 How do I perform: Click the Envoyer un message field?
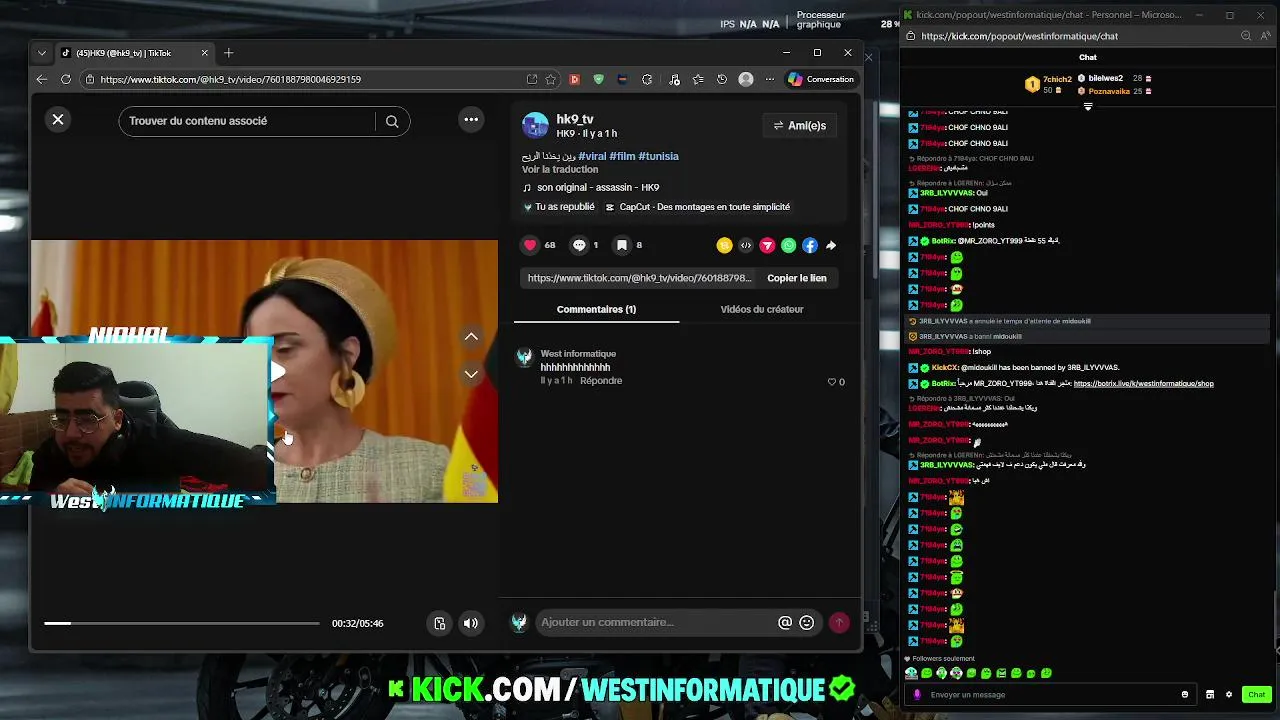point(1050,695)
